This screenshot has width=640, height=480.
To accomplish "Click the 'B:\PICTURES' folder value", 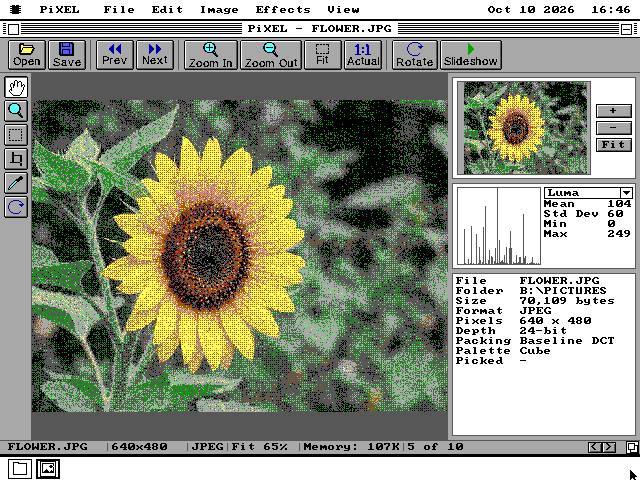I will [563, 291].
